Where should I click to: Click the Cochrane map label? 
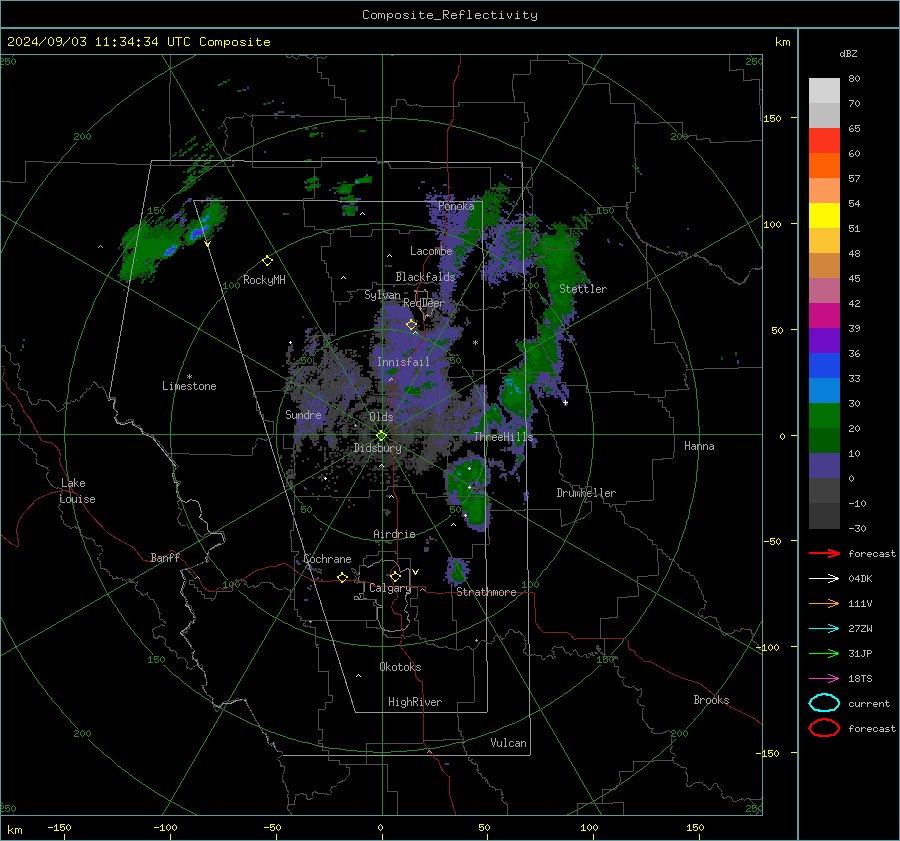pyautogui.click(x=327, y=559)
